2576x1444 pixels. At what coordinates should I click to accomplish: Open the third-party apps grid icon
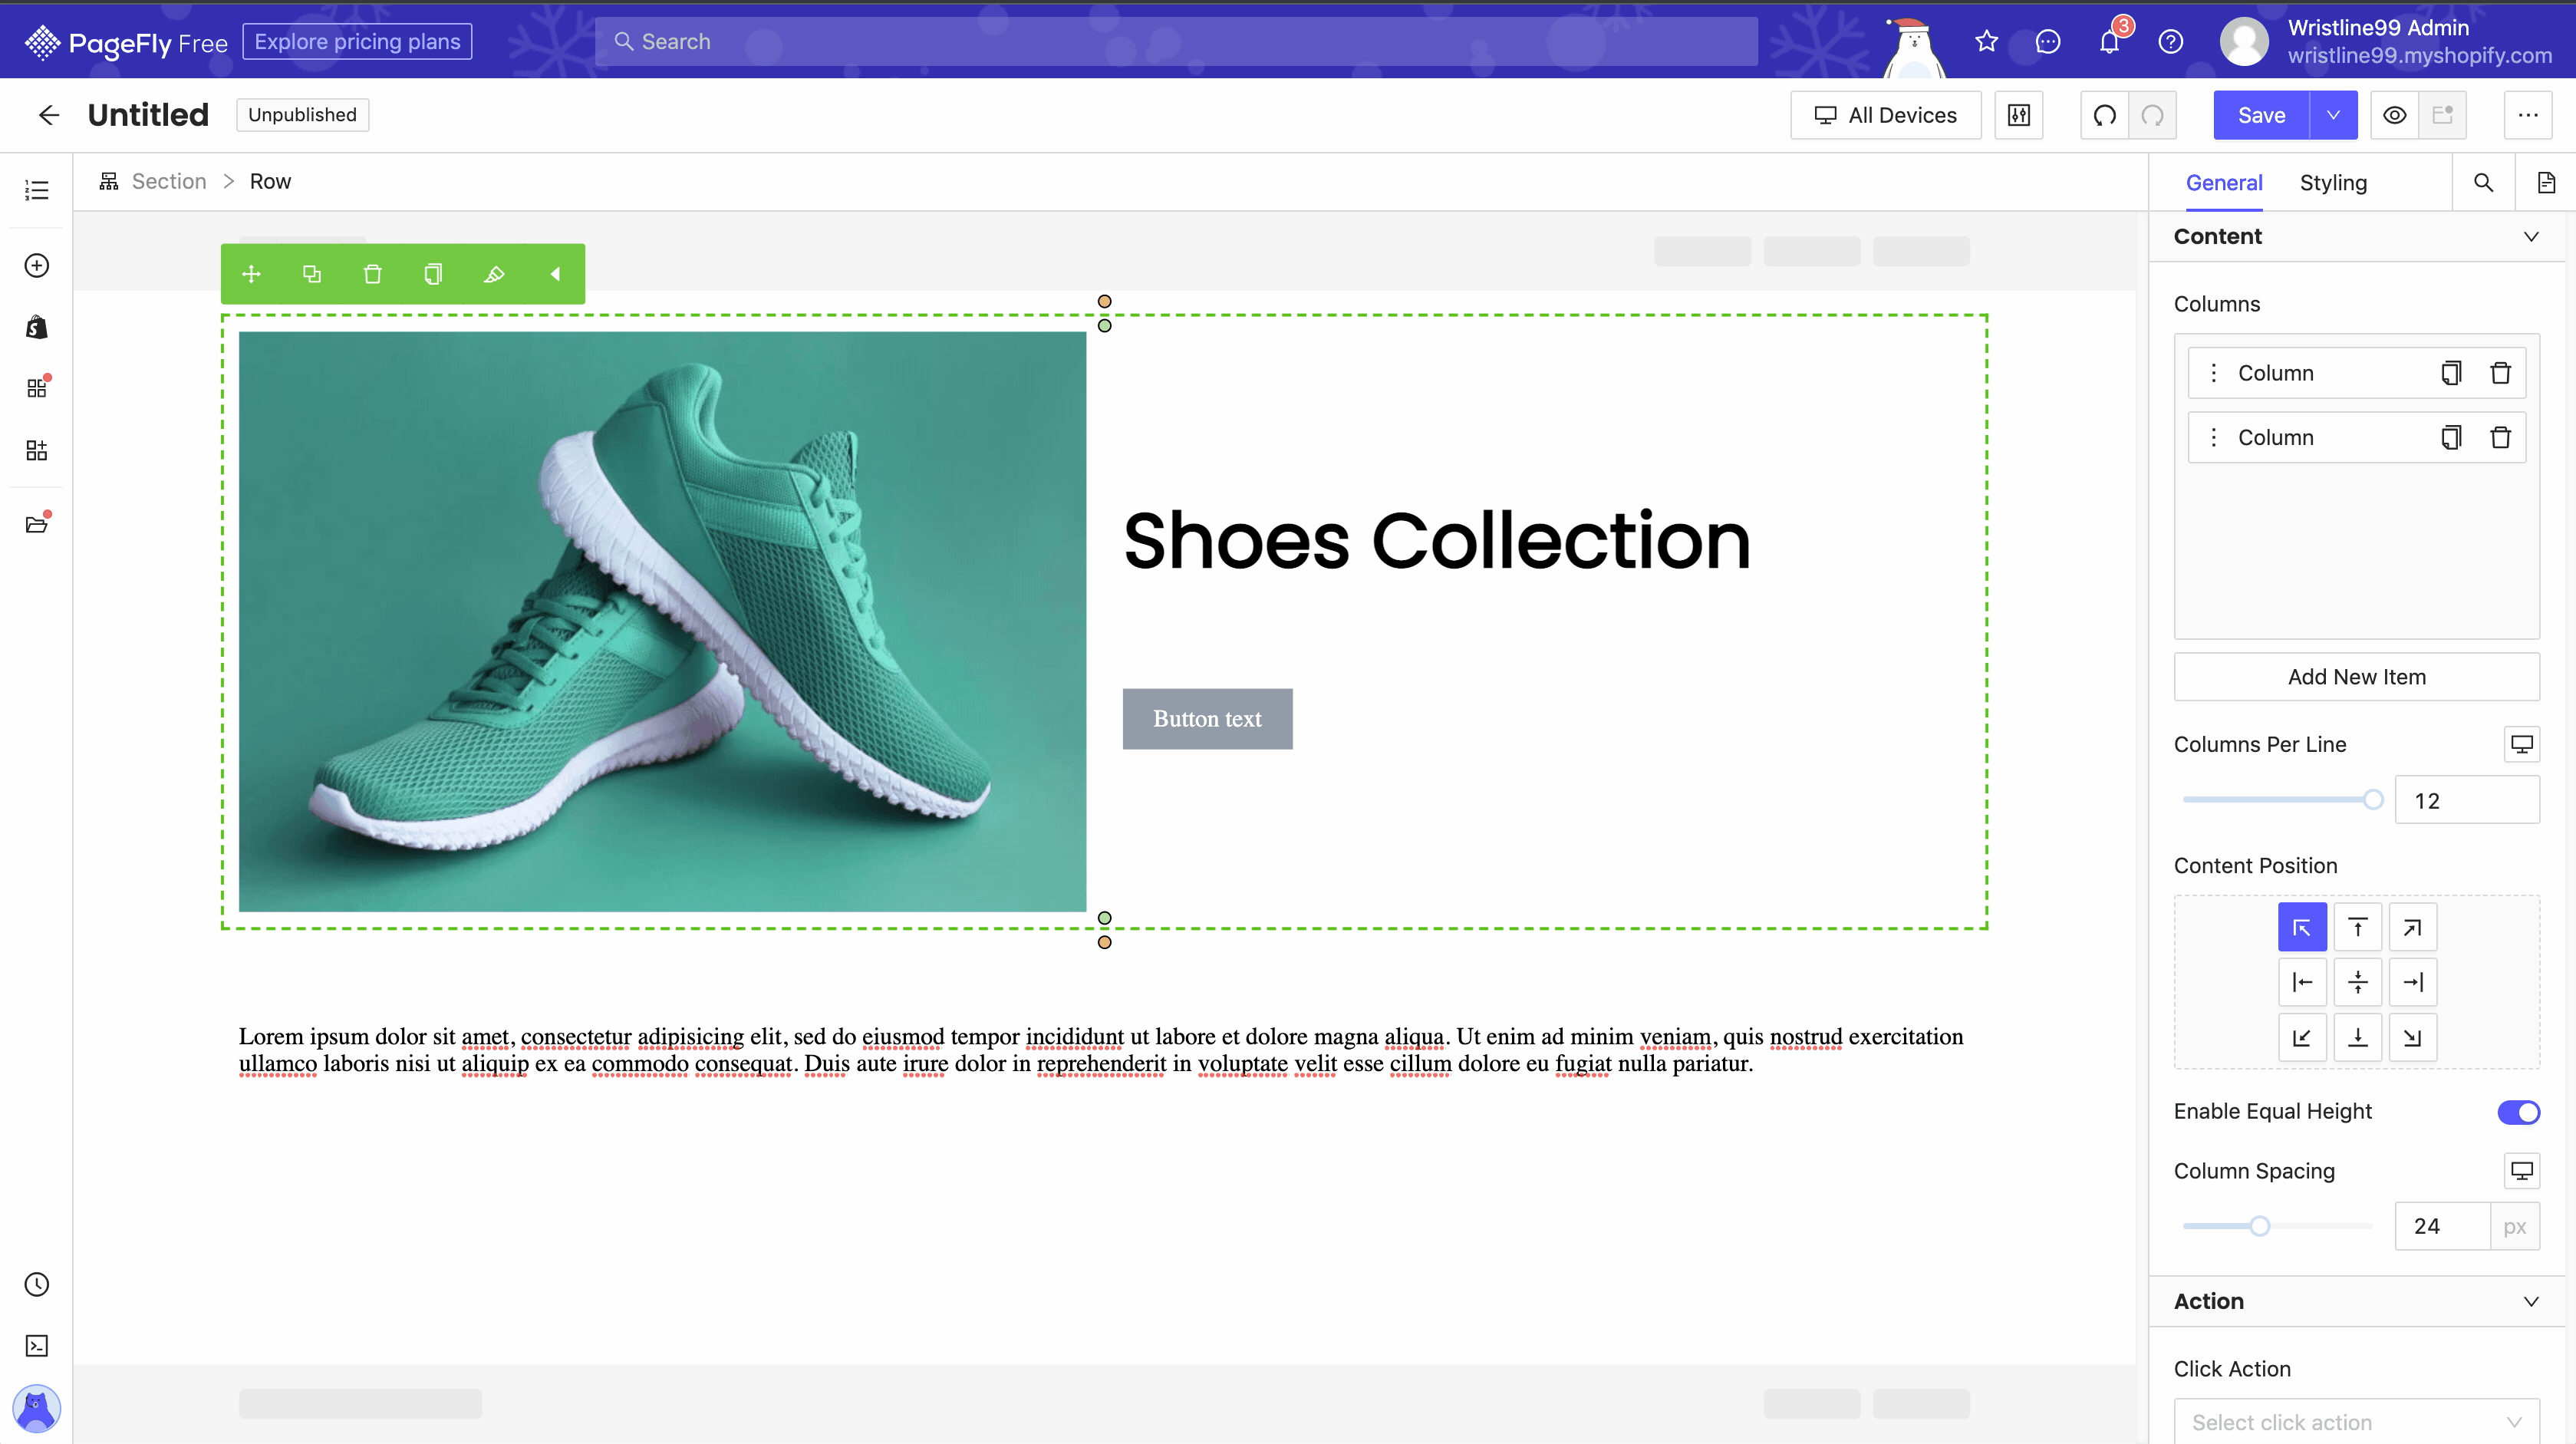coord(37,388)
